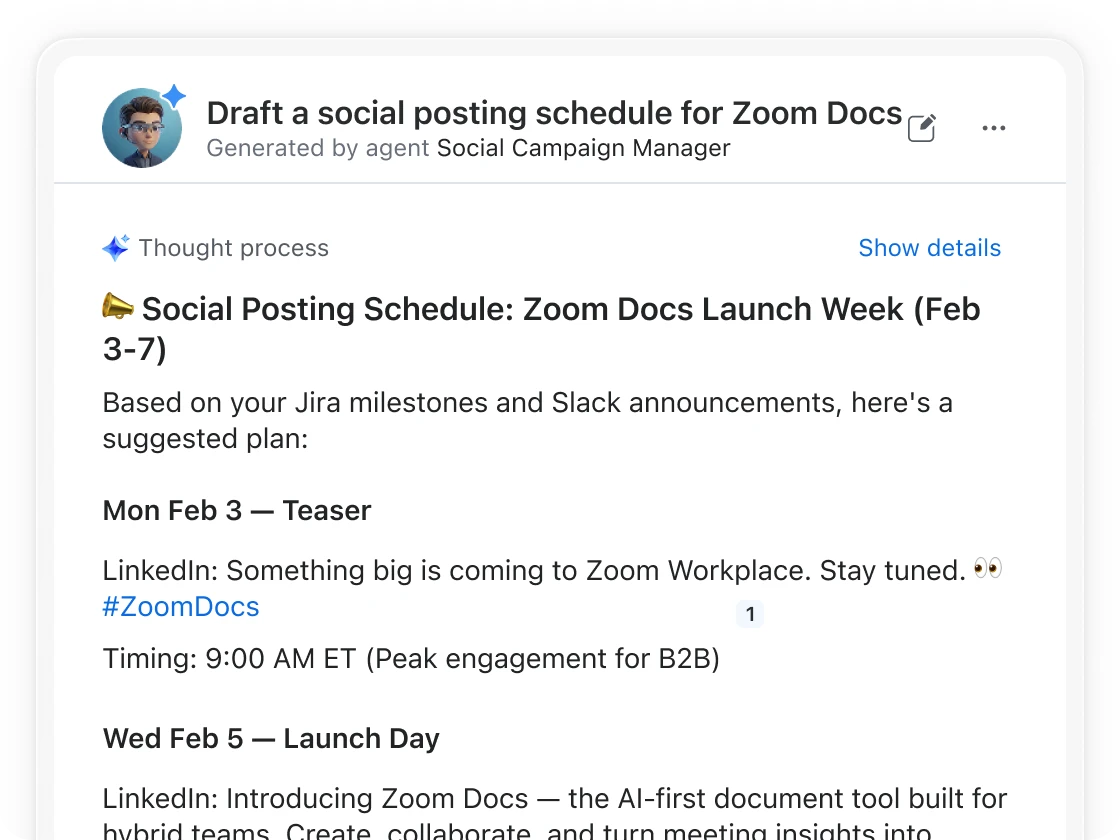Click the megaphone emoji in heading

(118, 306)
